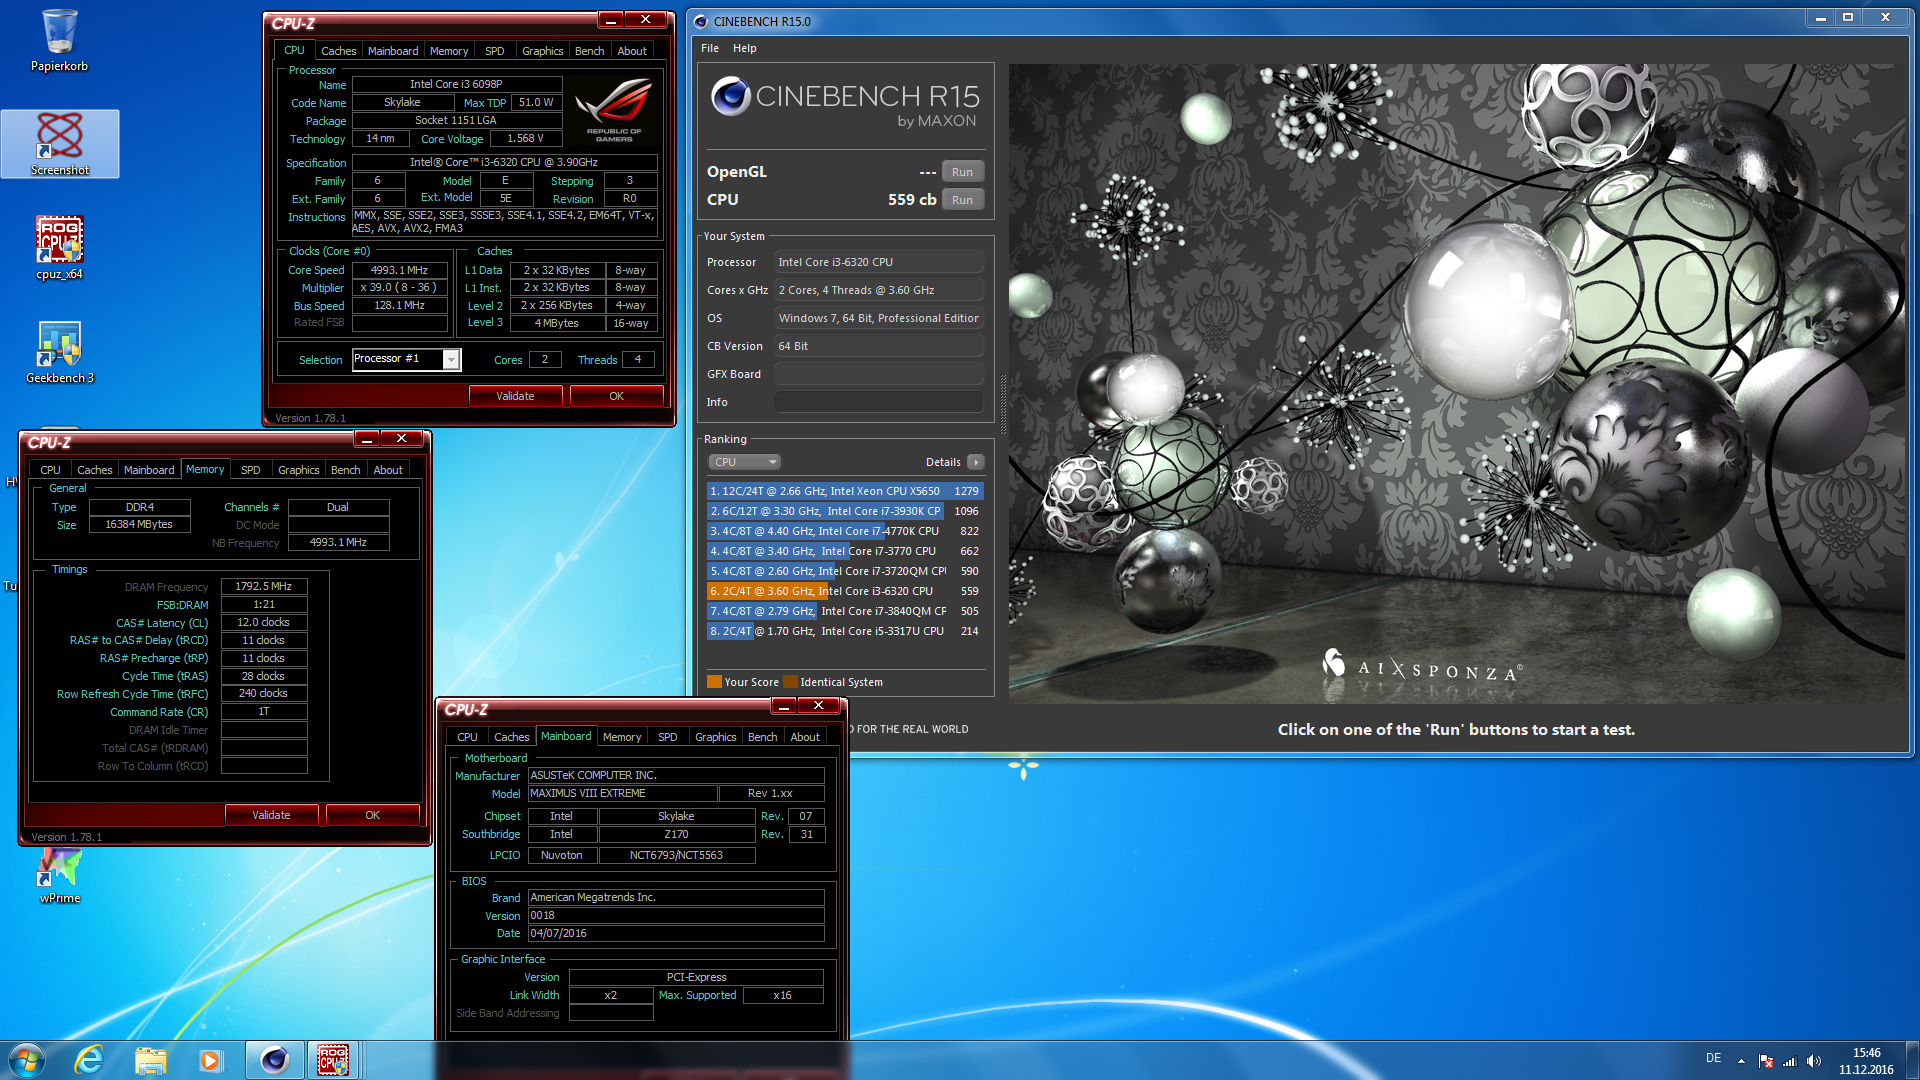Switch to ROG CPU-Z taskbar icon
Viewport: 1920px width, 1080px height.
click(333, 1060)
